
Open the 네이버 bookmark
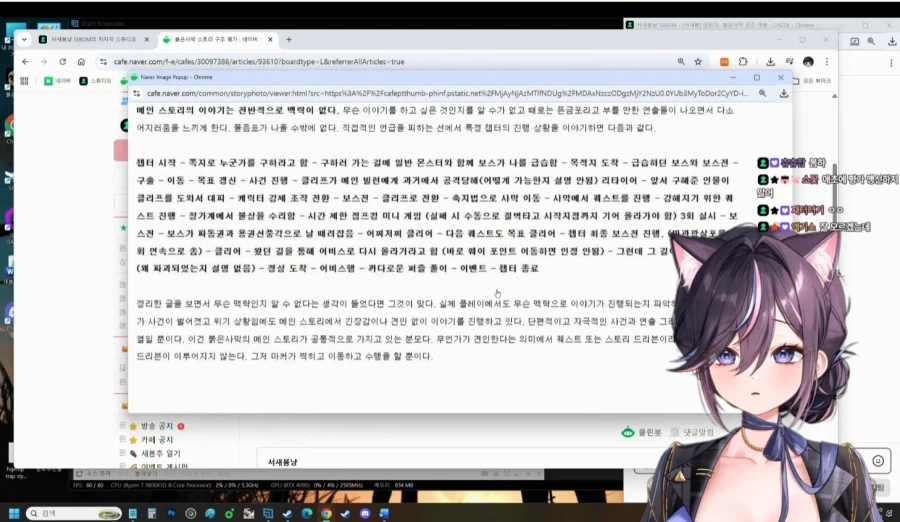tap(57, 81)
